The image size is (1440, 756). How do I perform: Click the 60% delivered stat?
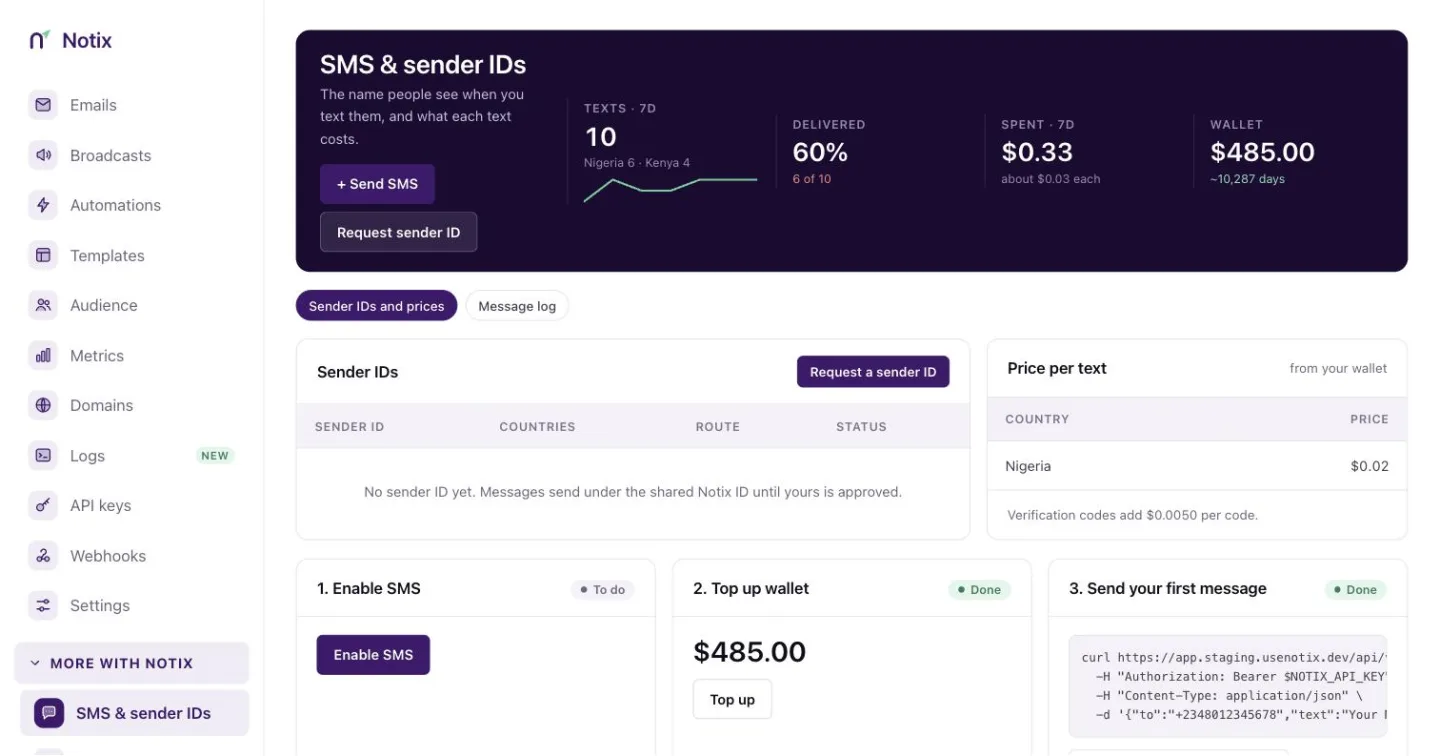pos(820,152)
